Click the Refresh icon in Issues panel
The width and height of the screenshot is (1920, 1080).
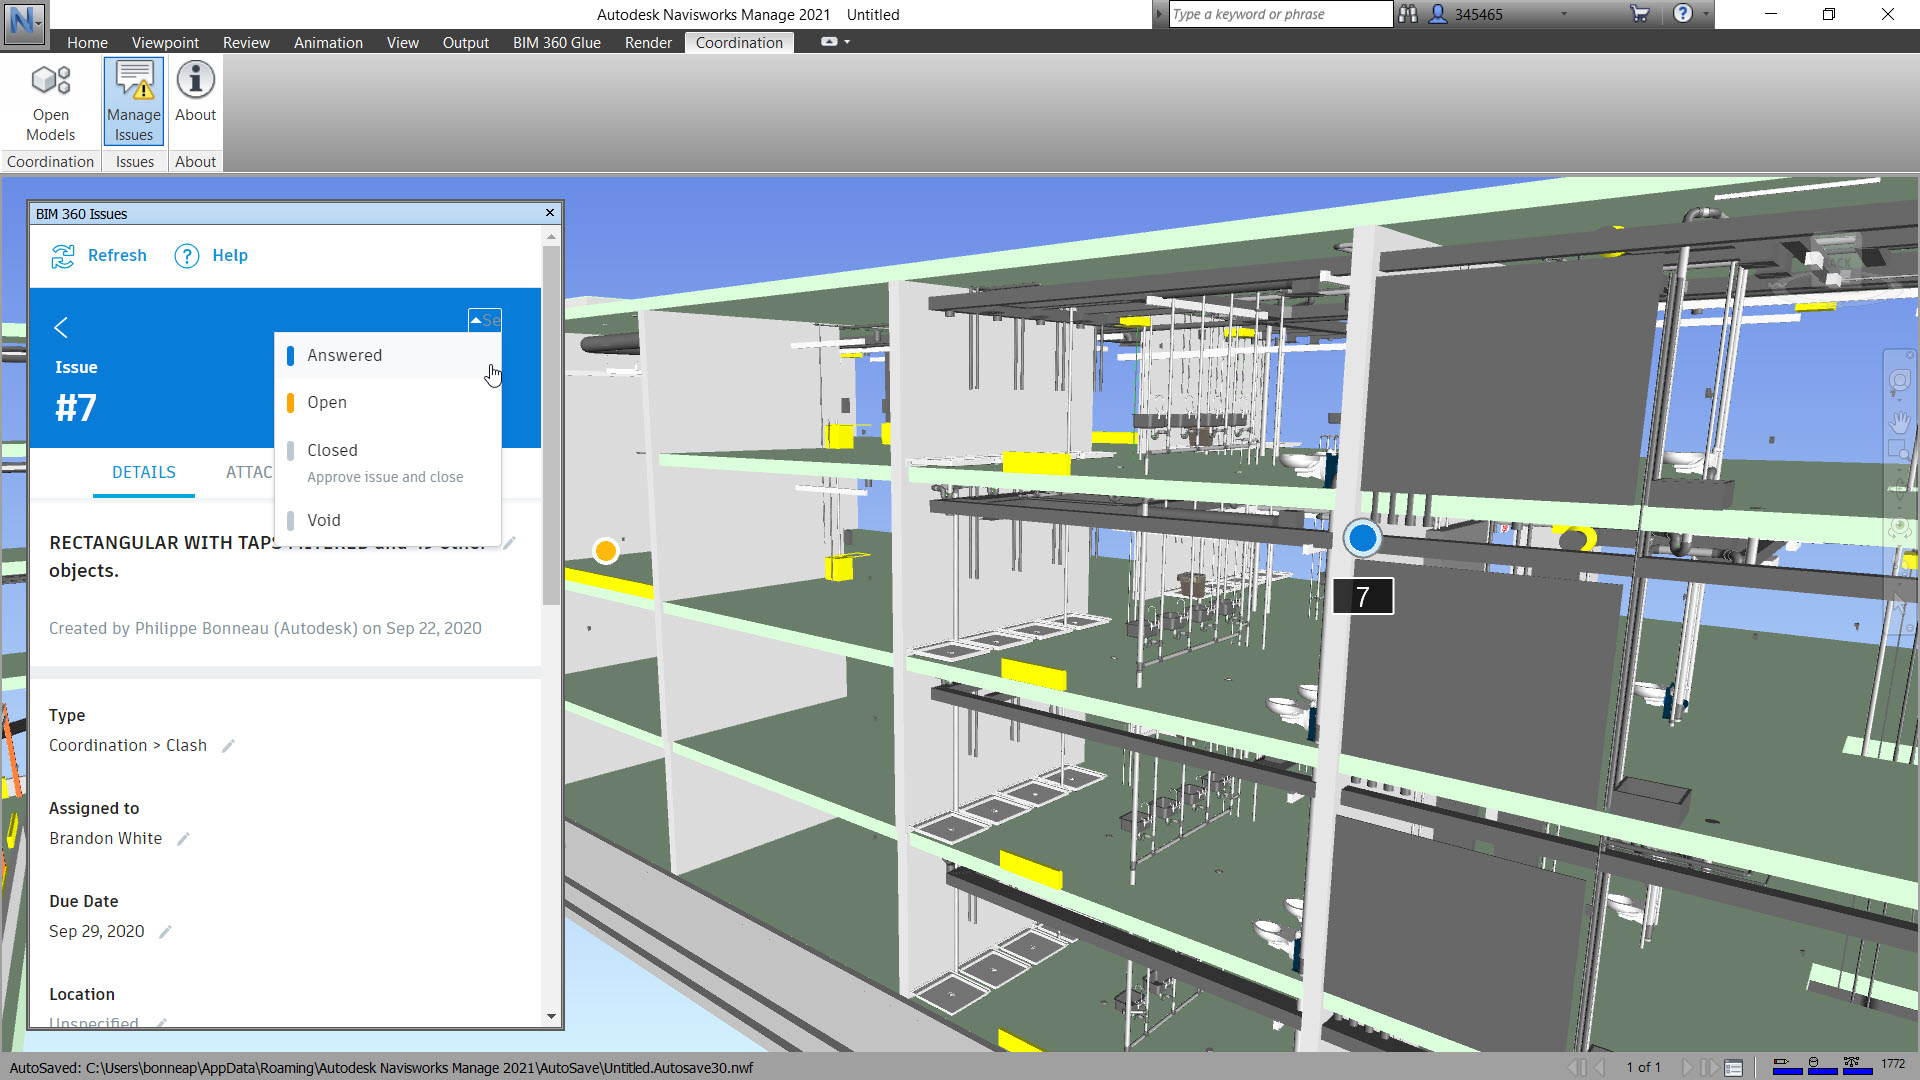click(63, 256)
